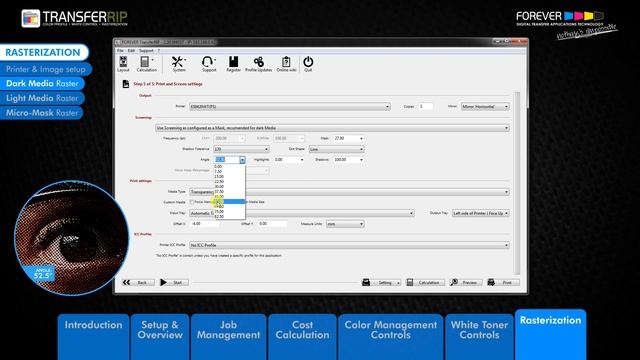Click the Print button
Image resolution: width=640 pixels, height=360 pixels.
pyautogui.click(x=503, y=282)
